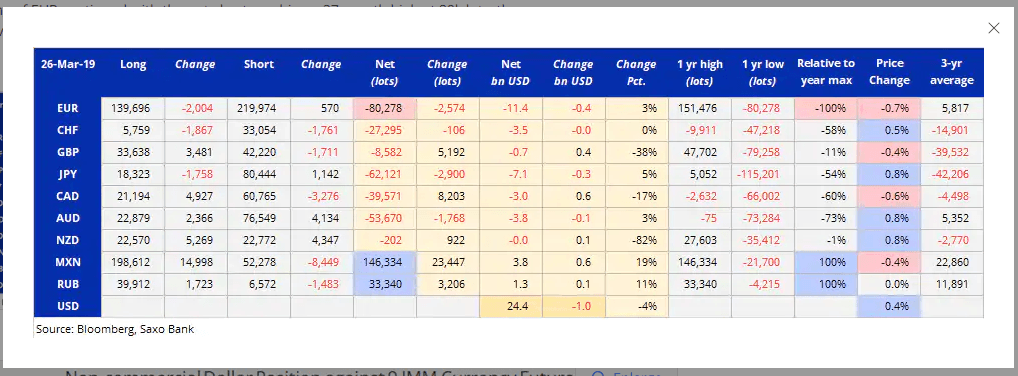Select the CHF row label

coord(68,130)
